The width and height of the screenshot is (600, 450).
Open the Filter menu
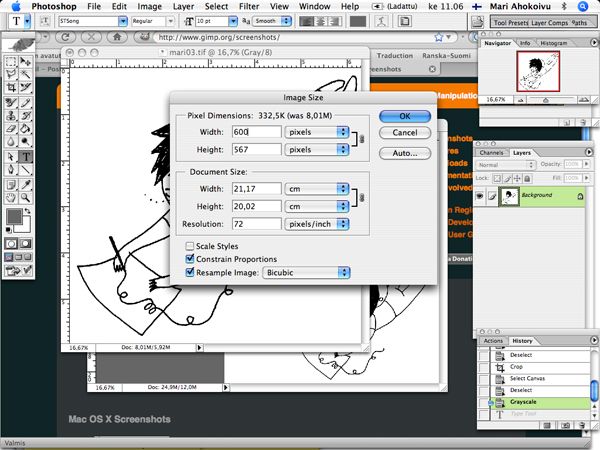249,7
